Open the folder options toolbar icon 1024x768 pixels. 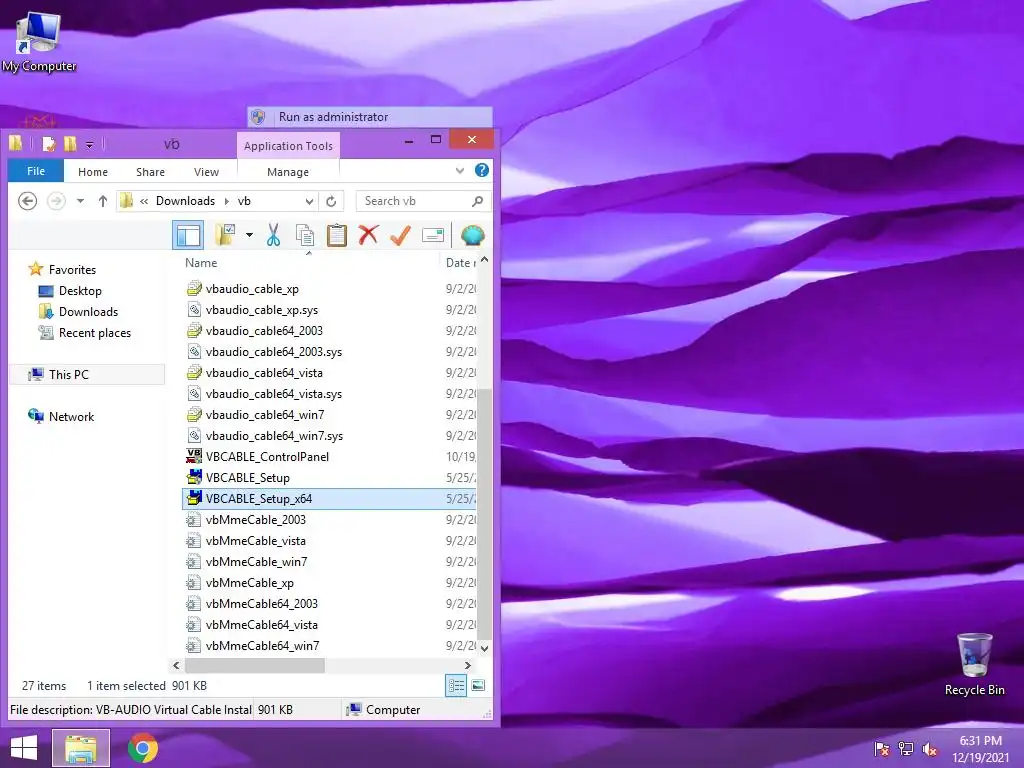pyautogui.click(x=225, y=235)
